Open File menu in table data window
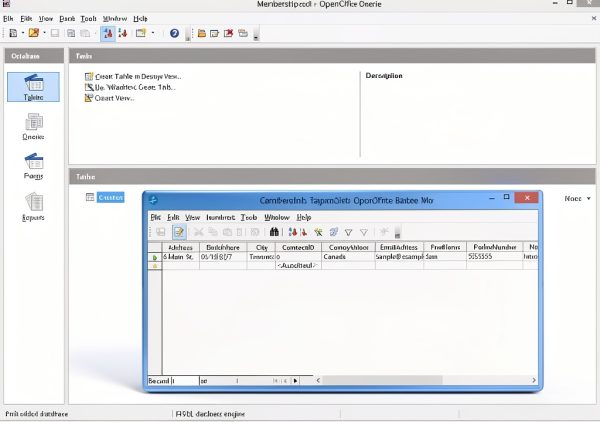The image size is (600, 422). pos(155,217)
